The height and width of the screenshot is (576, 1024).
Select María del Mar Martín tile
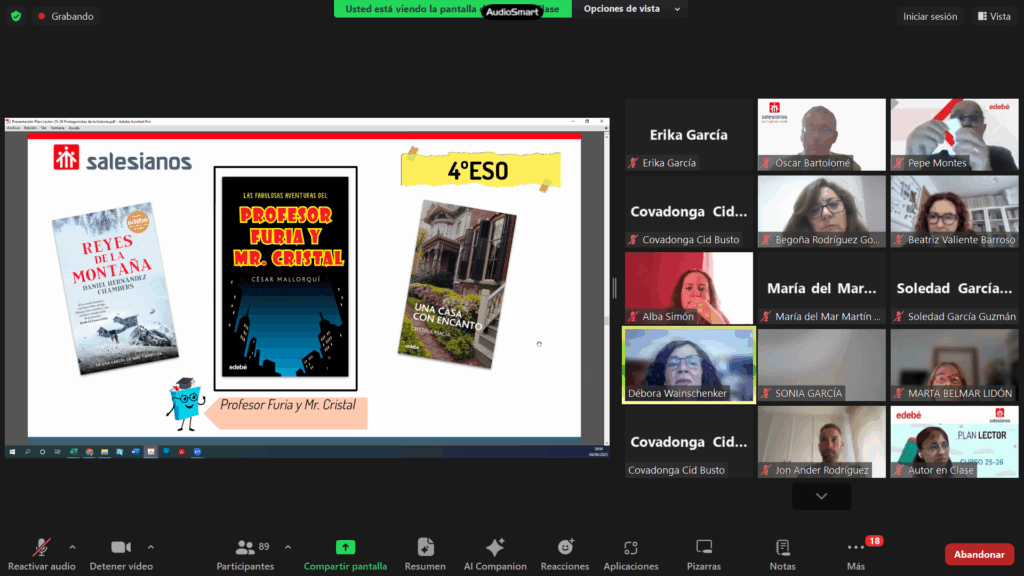pos(822,288)
